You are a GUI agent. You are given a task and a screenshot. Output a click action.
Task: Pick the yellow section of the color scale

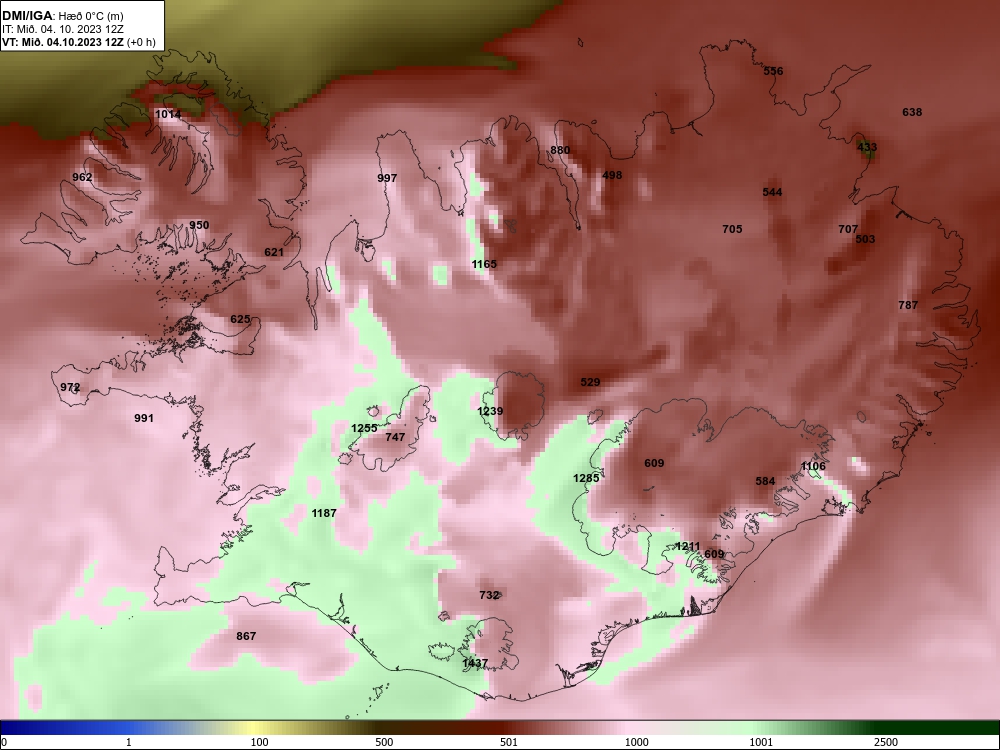[252, 728]
